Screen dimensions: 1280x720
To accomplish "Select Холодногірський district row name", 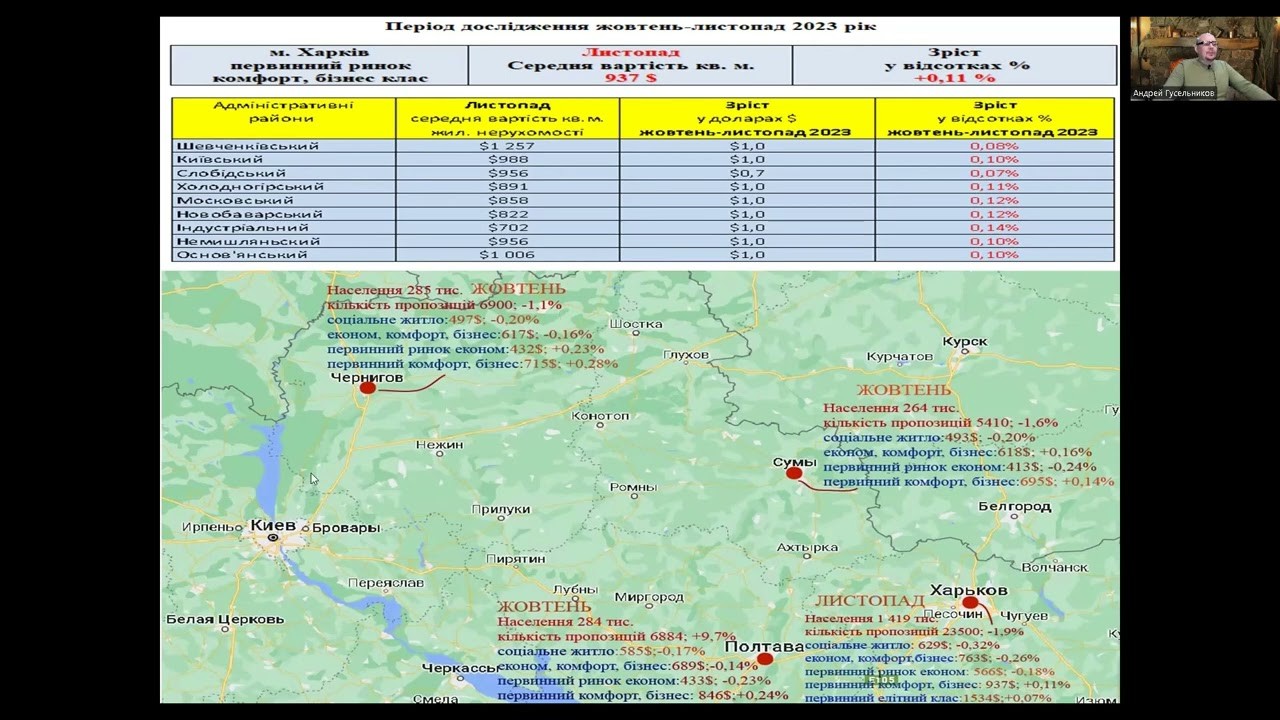I will pyautogui.click(x=250, y=187).
